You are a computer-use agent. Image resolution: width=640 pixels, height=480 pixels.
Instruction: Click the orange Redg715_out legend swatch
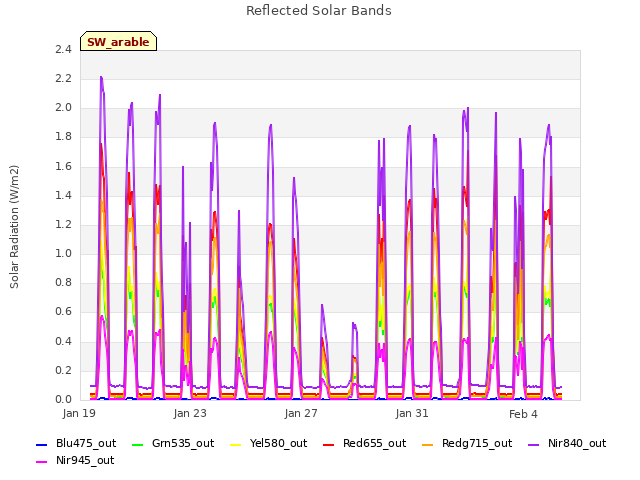pyautogui.click(x=427, y=444)
